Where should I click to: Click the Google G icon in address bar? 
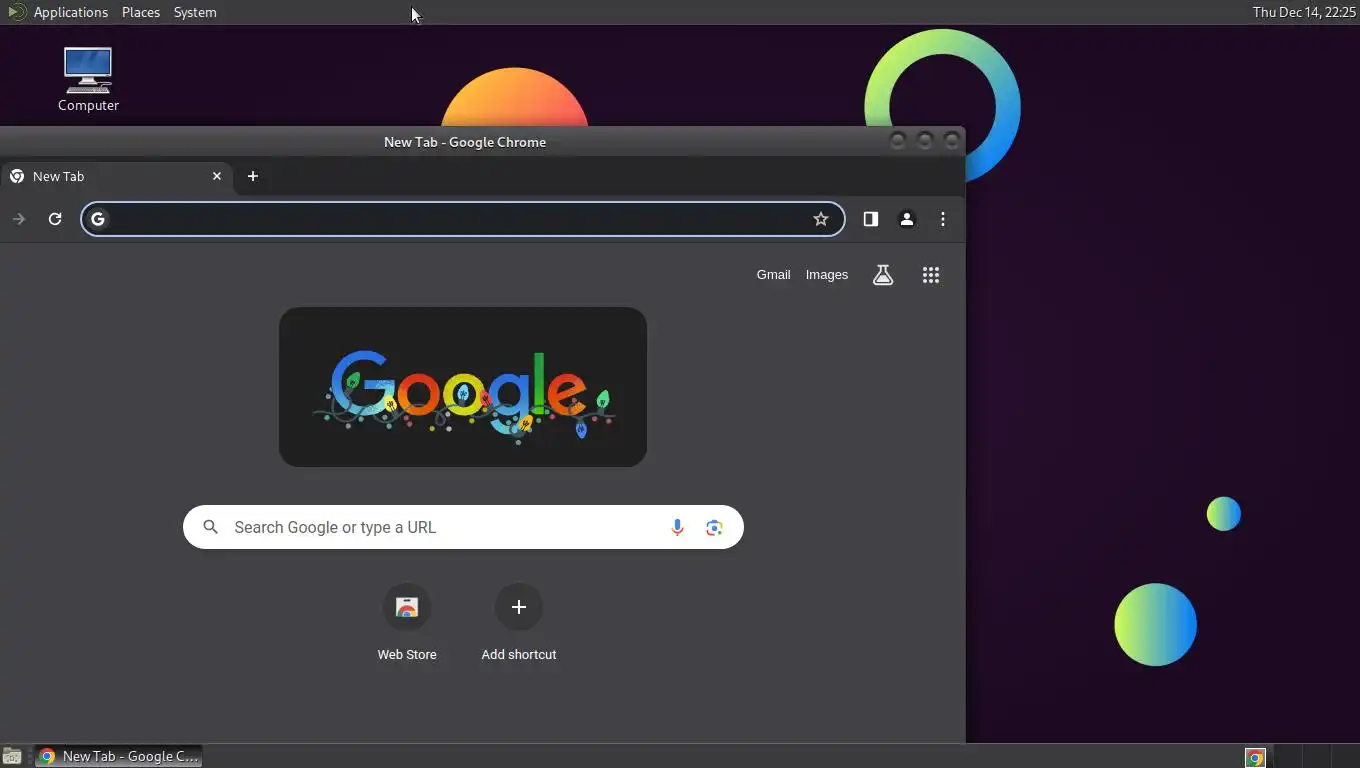[x=98, y=219]
